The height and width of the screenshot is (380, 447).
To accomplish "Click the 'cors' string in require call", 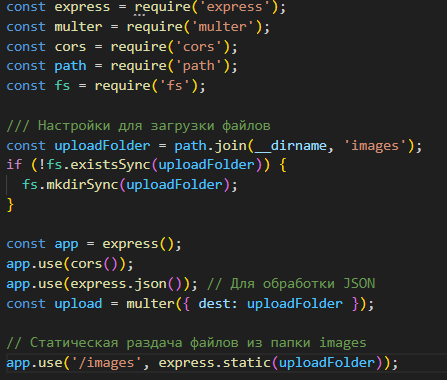I will pyautogui.click(x=199, y=47).
